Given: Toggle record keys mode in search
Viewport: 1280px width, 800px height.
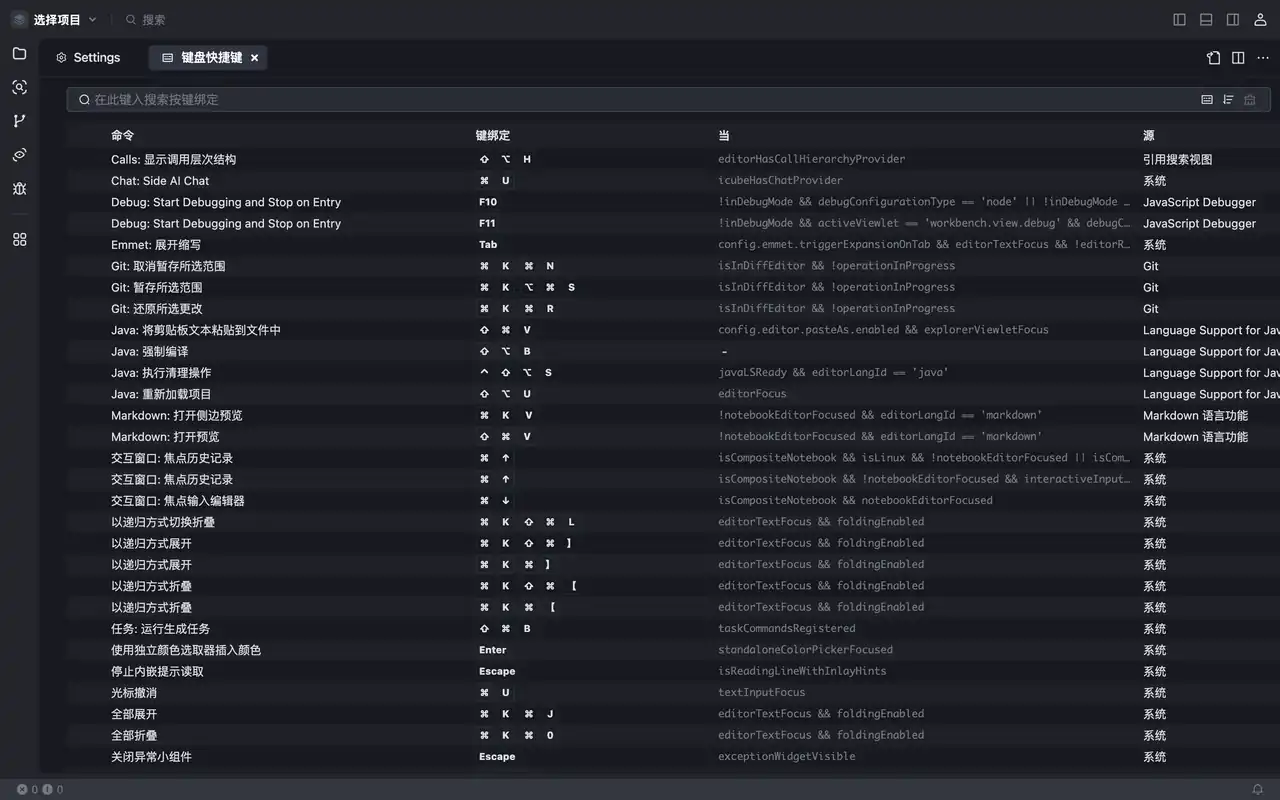Looking at the screenshot, I should (x=1207, y=100).
